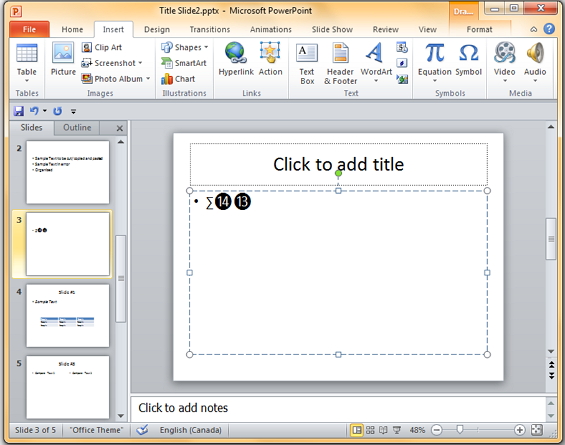Minimize the ribbon with the caret
565x445 pixels.
click(x=533, y=30)
